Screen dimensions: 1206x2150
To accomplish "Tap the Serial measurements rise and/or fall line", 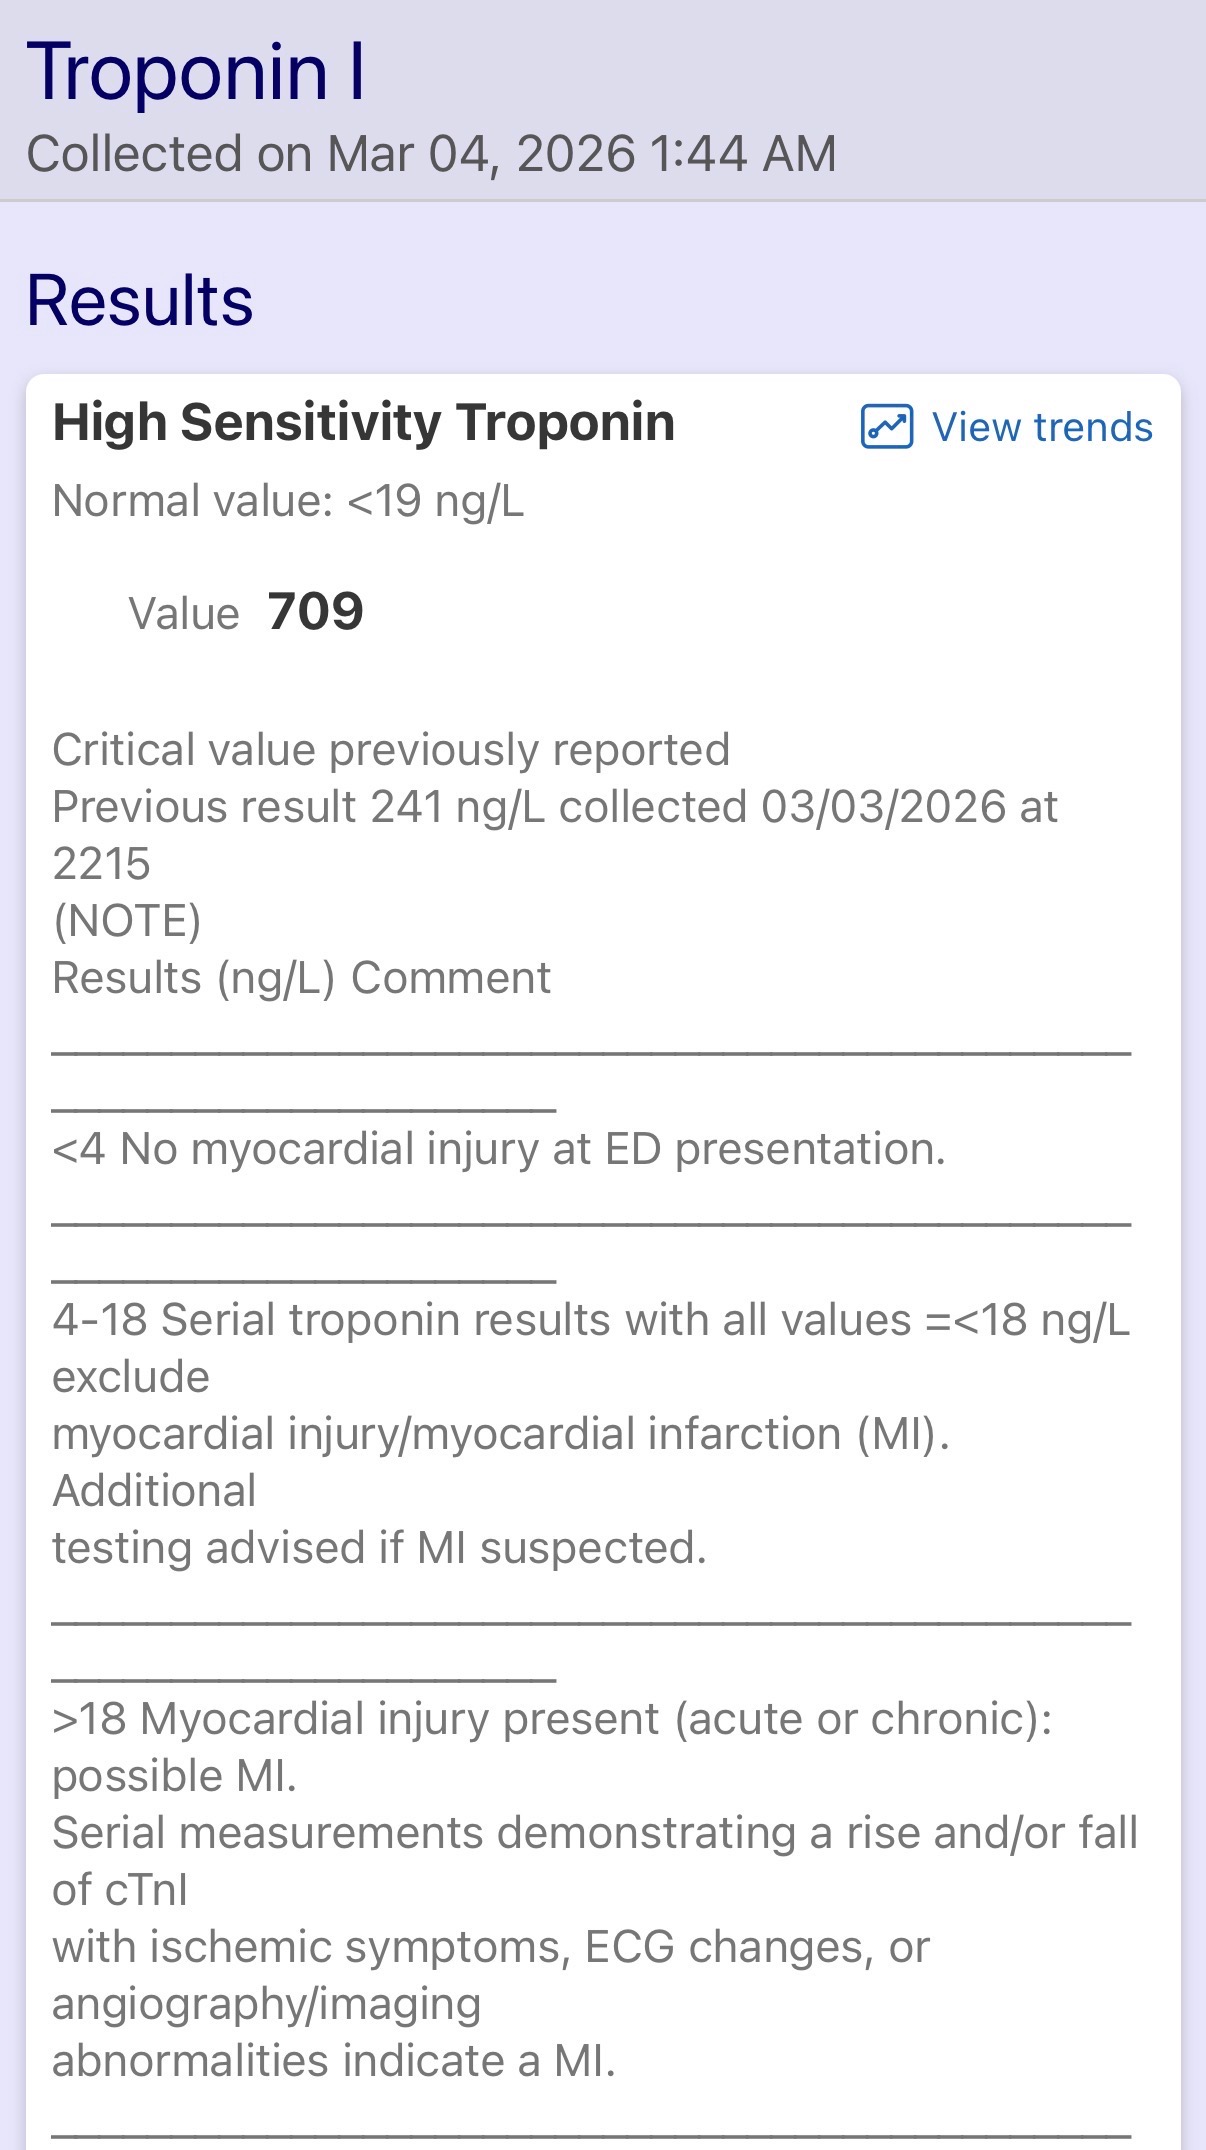I will pos(594,1833).
